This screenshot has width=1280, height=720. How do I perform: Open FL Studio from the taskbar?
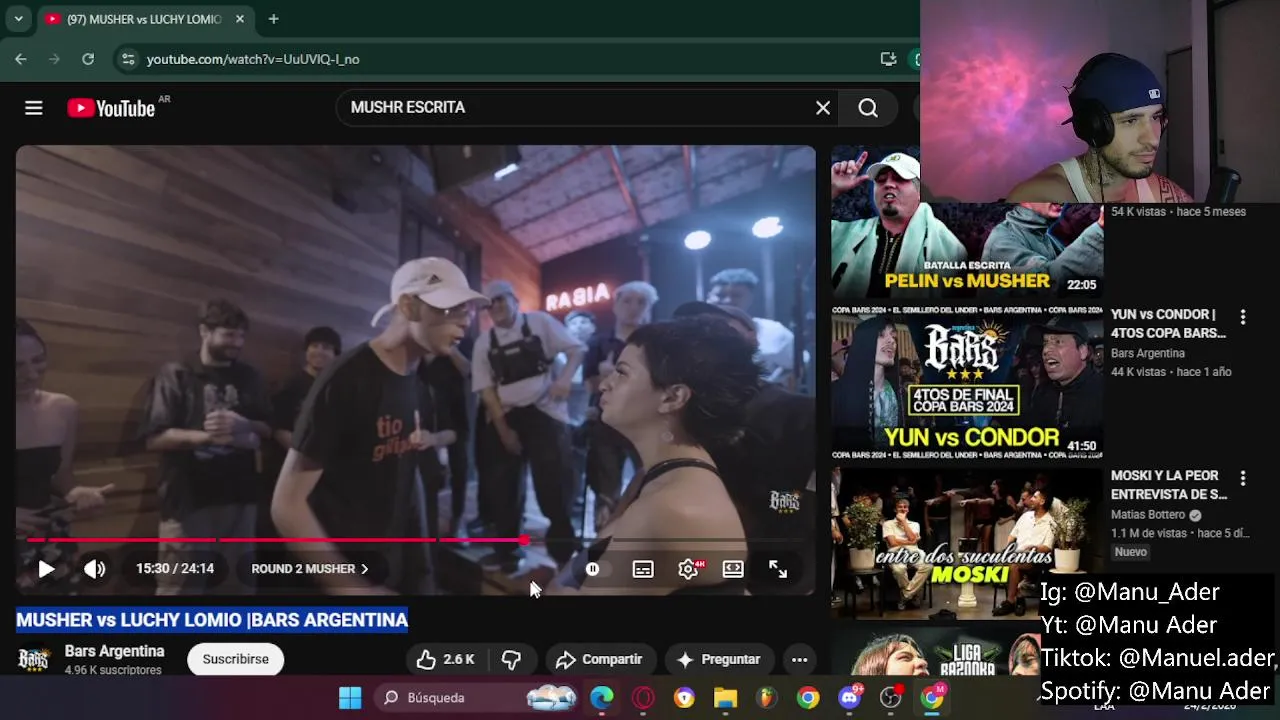(766, 698)
